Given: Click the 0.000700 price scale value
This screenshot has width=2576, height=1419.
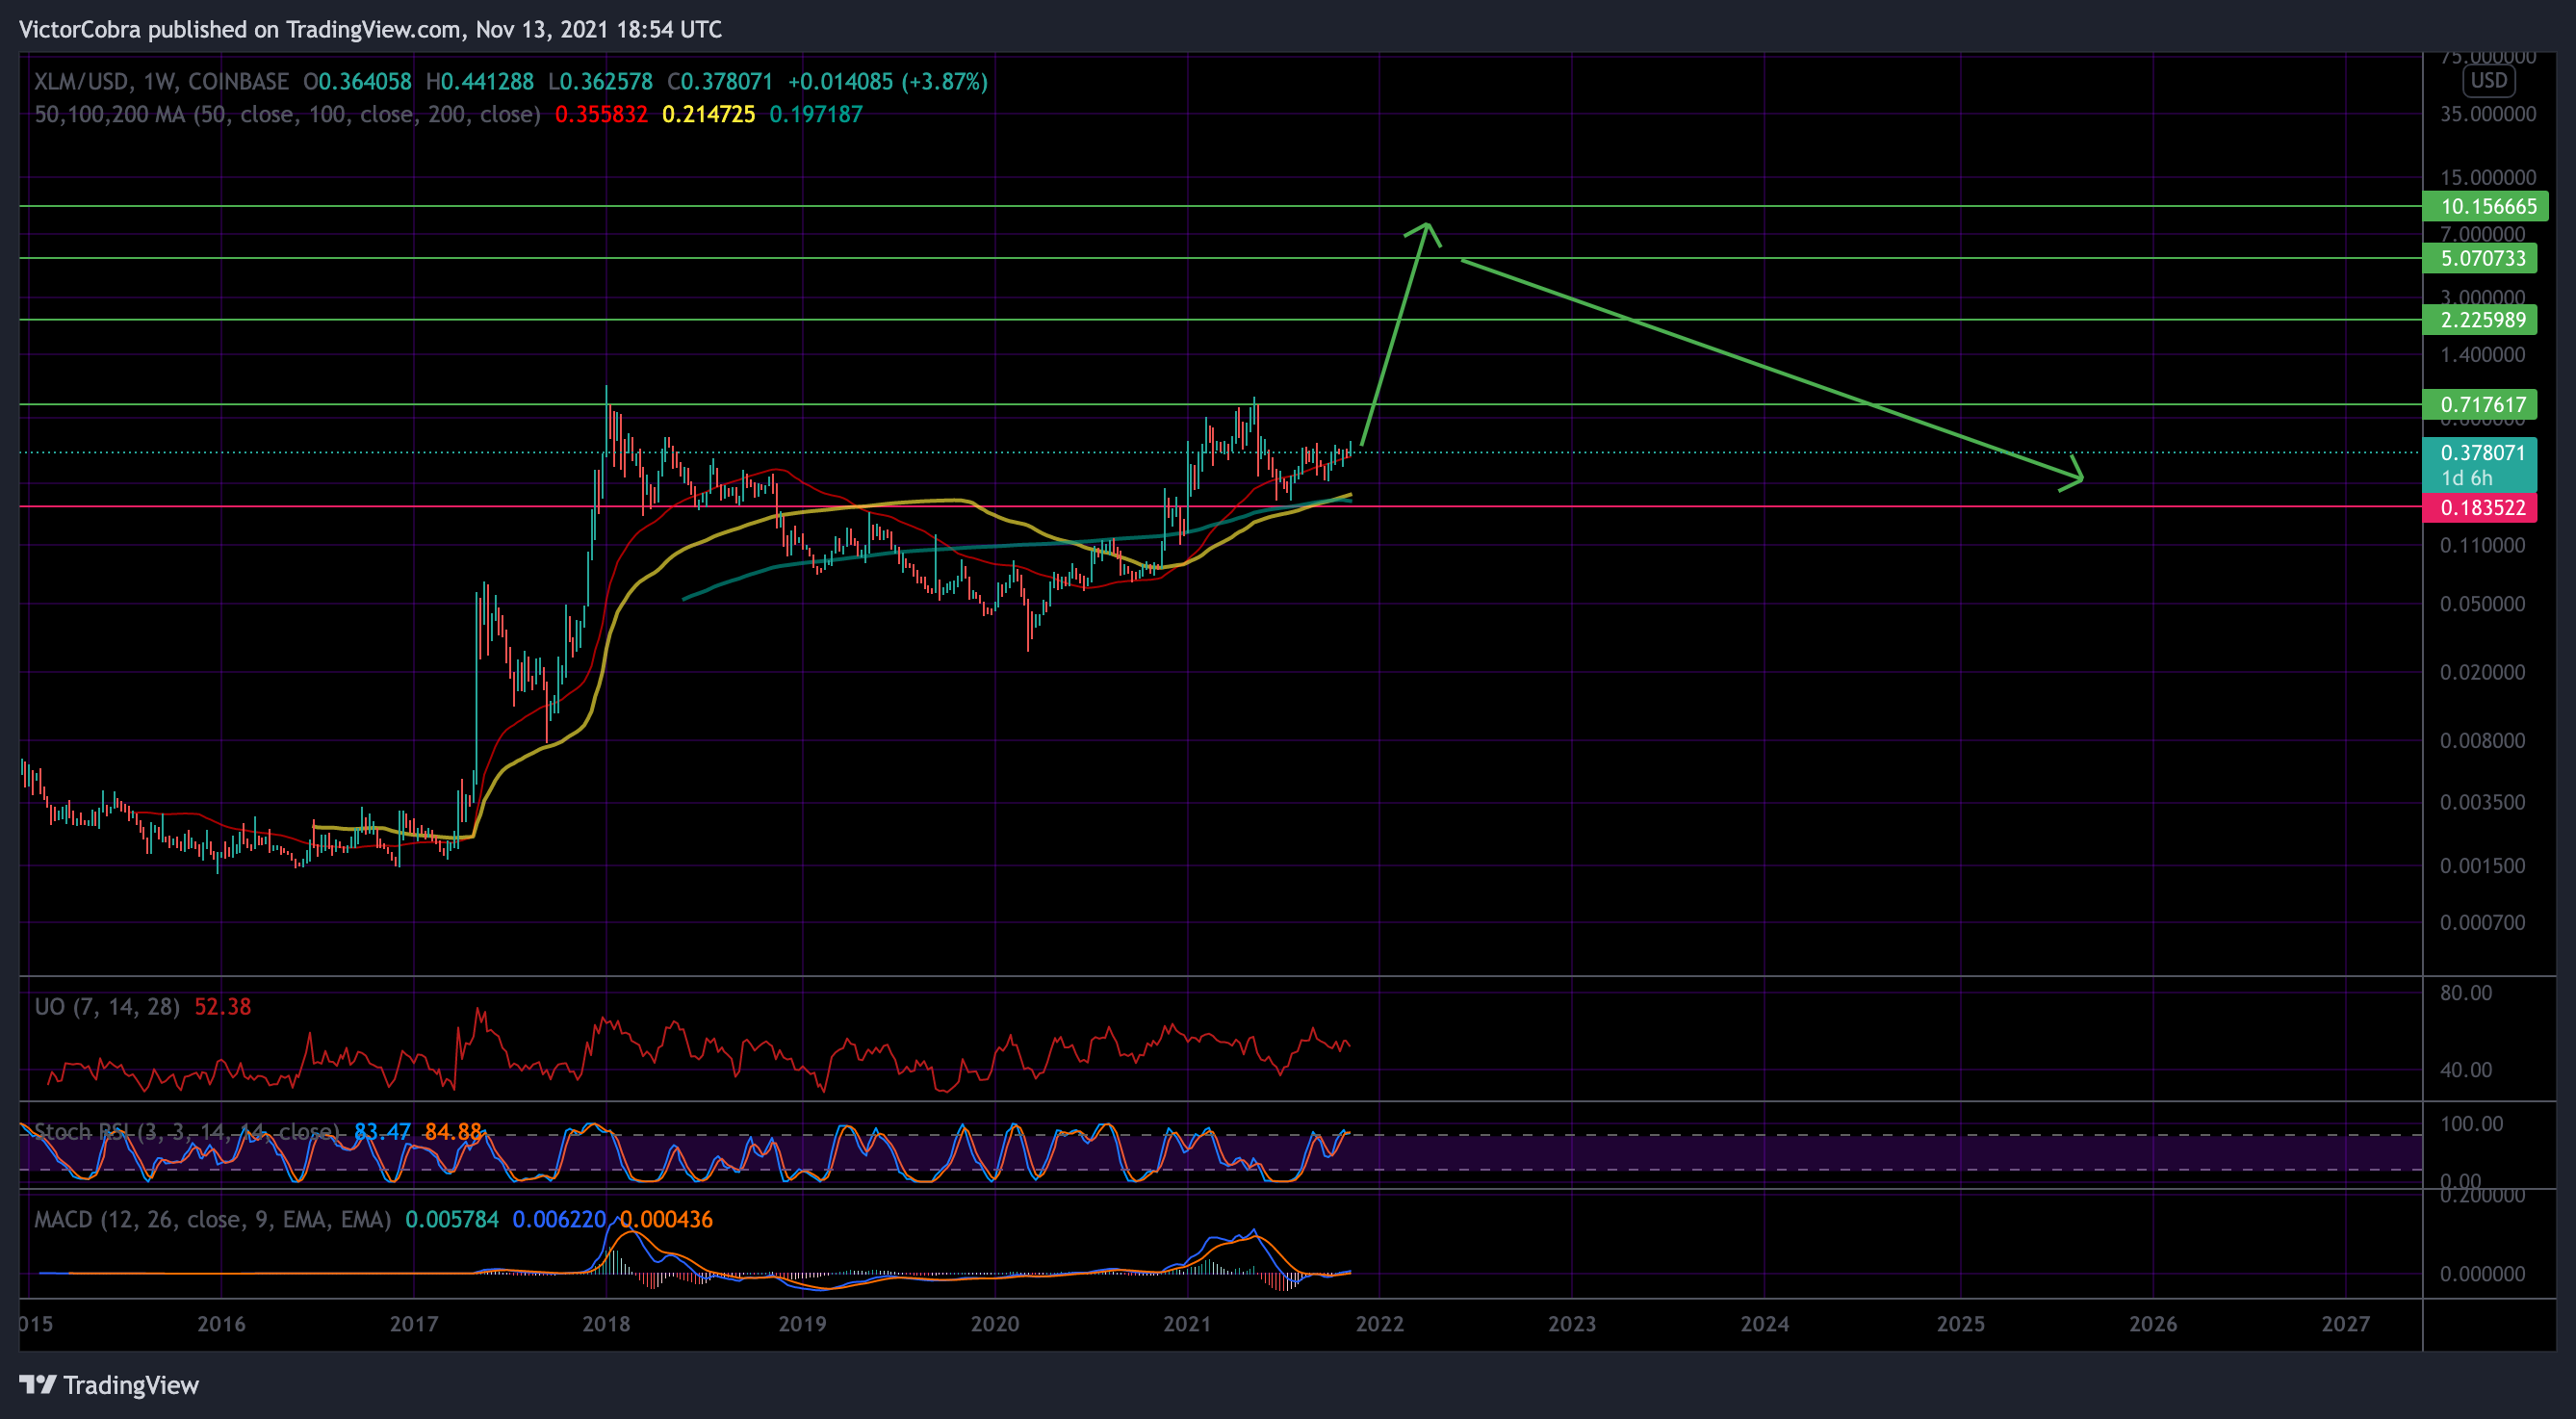Looking at the screenshot, I should (x=2483, y=922).
